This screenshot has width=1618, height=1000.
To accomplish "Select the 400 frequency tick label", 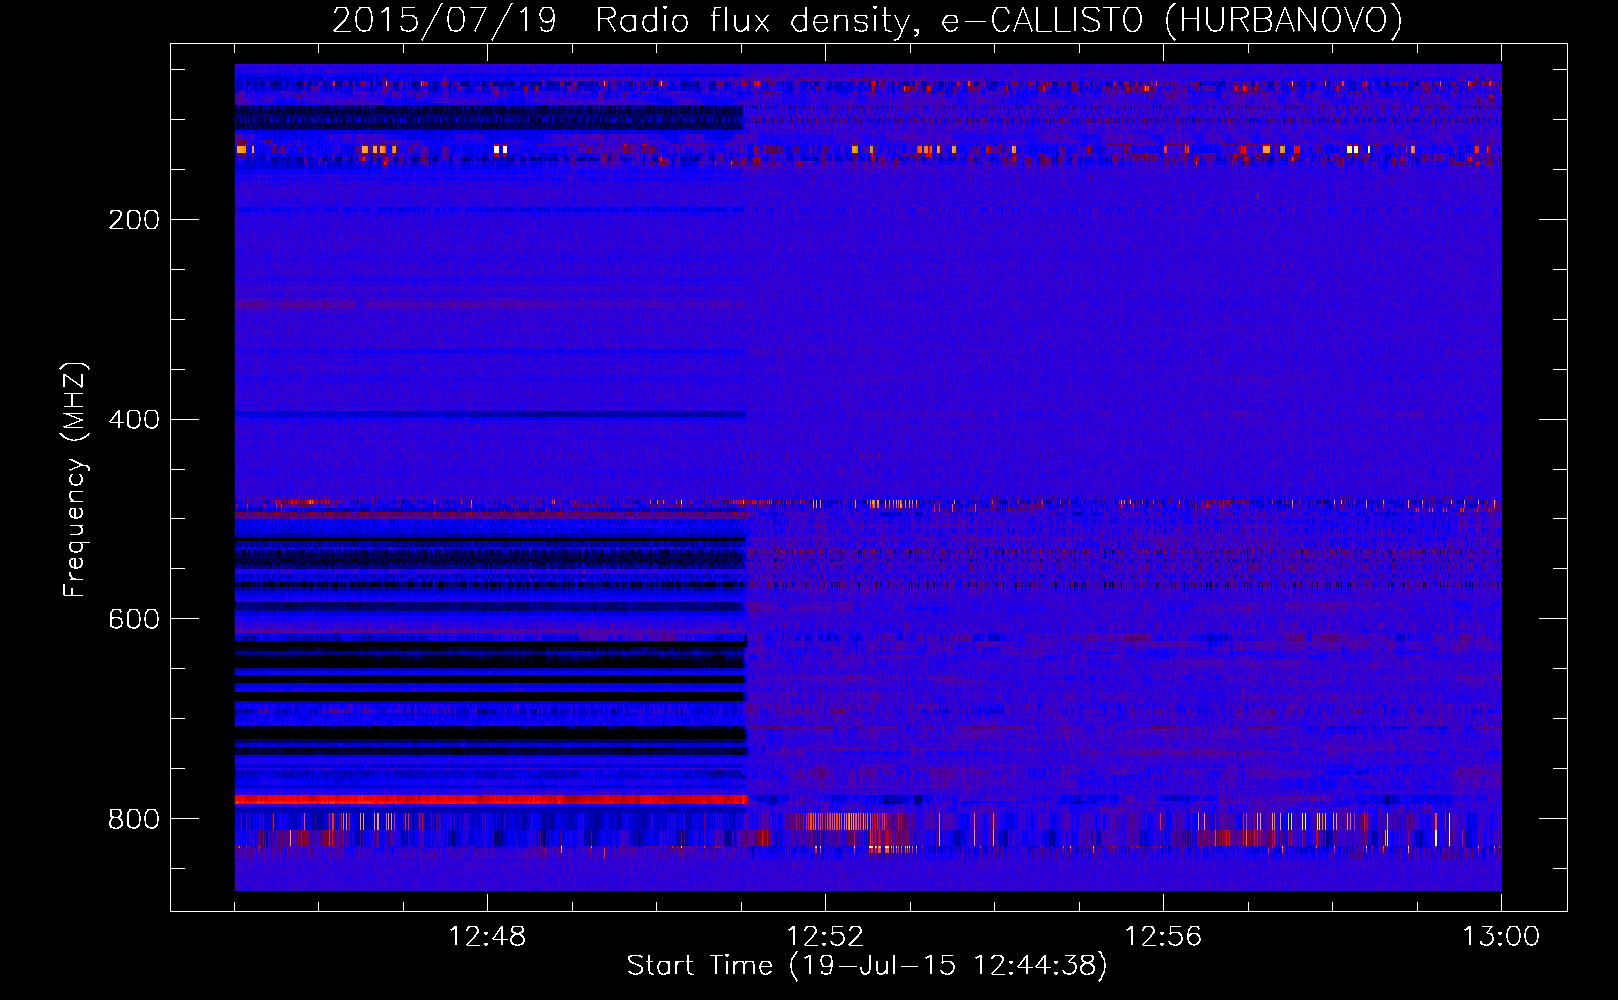I will click(134, 420).
